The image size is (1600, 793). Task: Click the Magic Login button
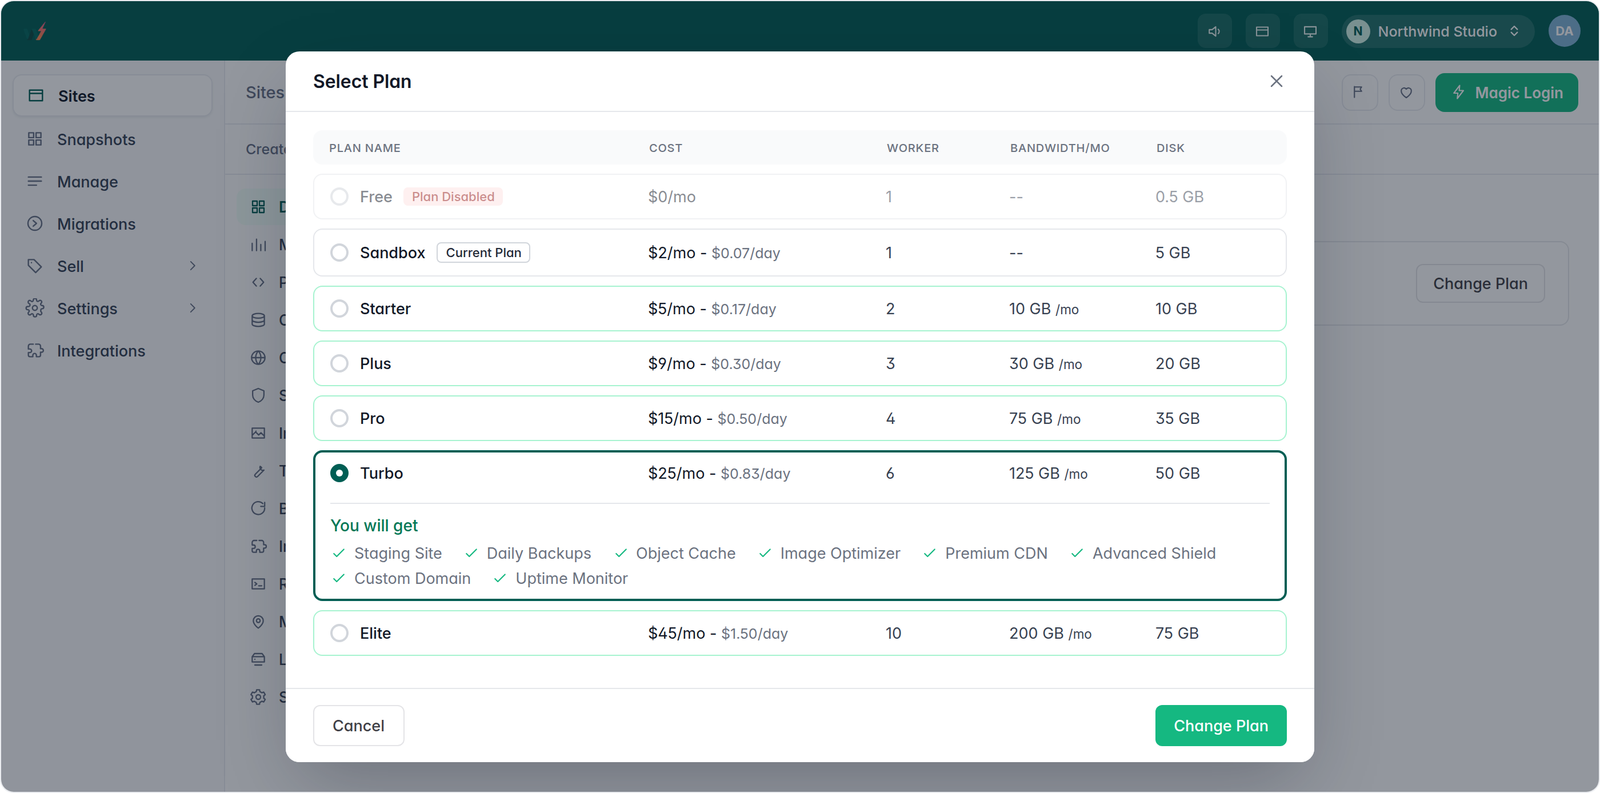tap(1507, 92)
